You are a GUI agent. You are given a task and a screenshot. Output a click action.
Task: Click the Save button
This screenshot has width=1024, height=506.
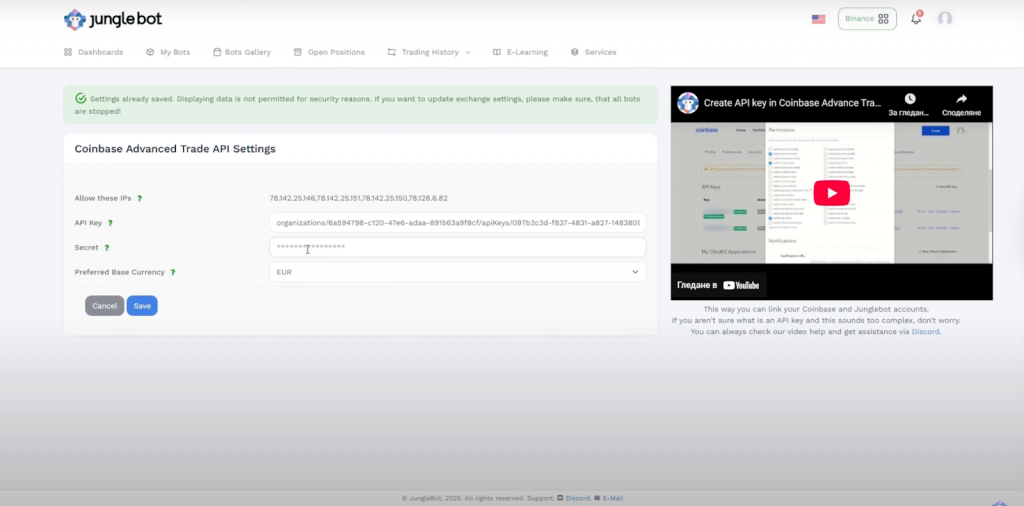coord(142,306)
